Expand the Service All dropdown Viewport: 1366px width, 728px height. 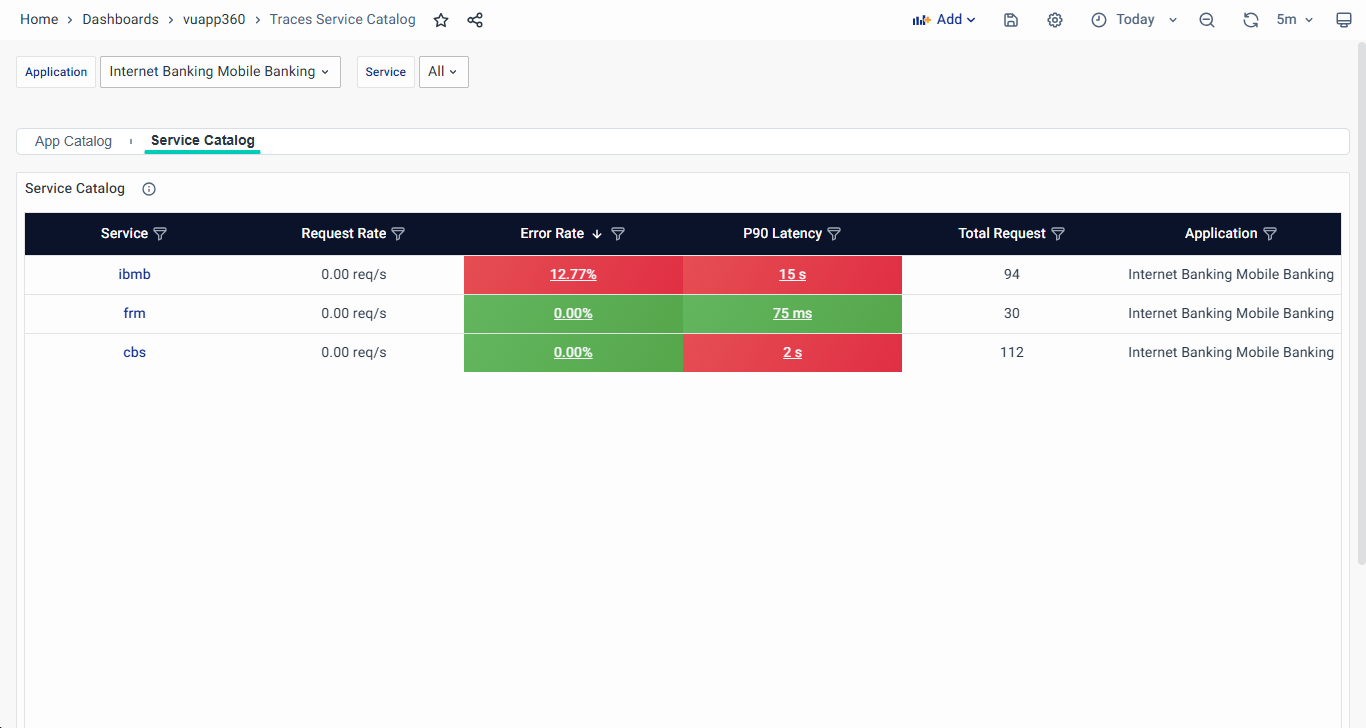pyautogui.click(x=443, y=72)
